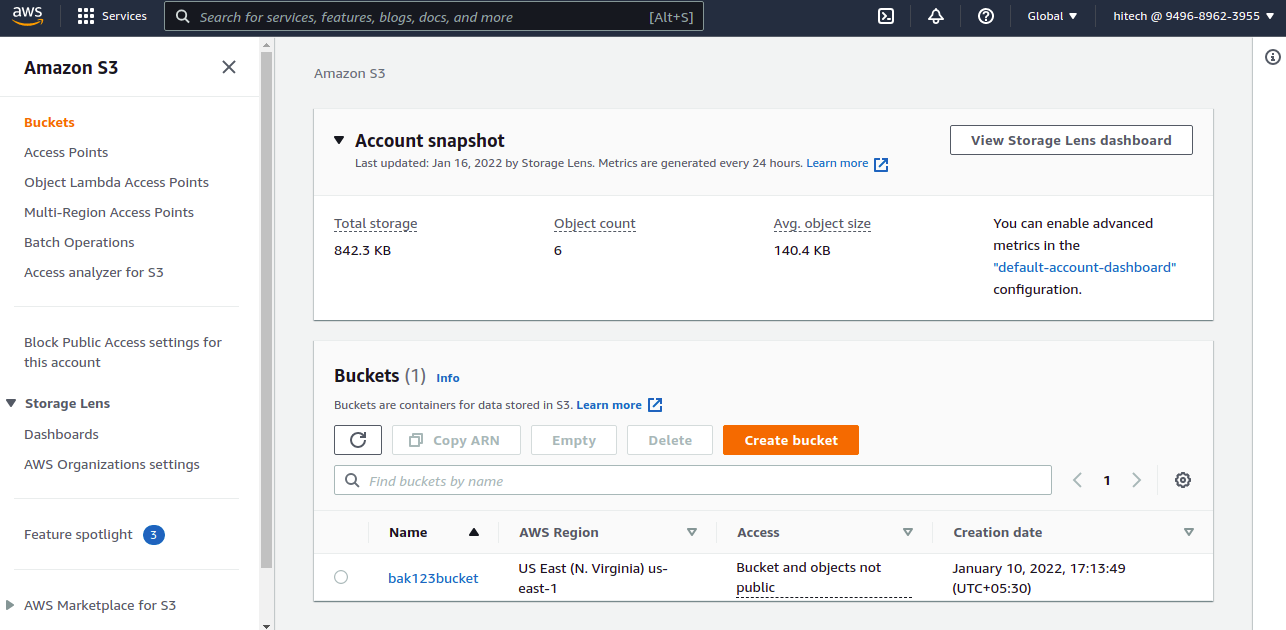The image size is (1286, 630).
Task: Open CloudShell terminal icon in header
Action: pyautogui.click(x=885, y=16)
